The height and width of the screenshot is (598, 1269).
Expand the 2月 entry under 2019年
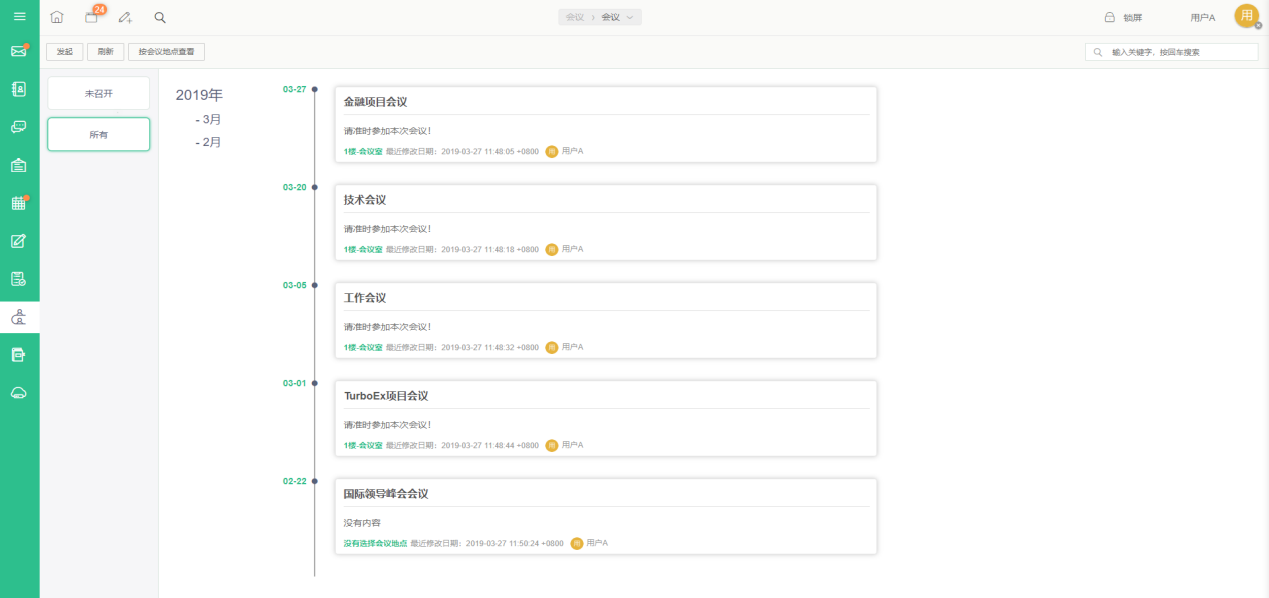pos(208,142)
